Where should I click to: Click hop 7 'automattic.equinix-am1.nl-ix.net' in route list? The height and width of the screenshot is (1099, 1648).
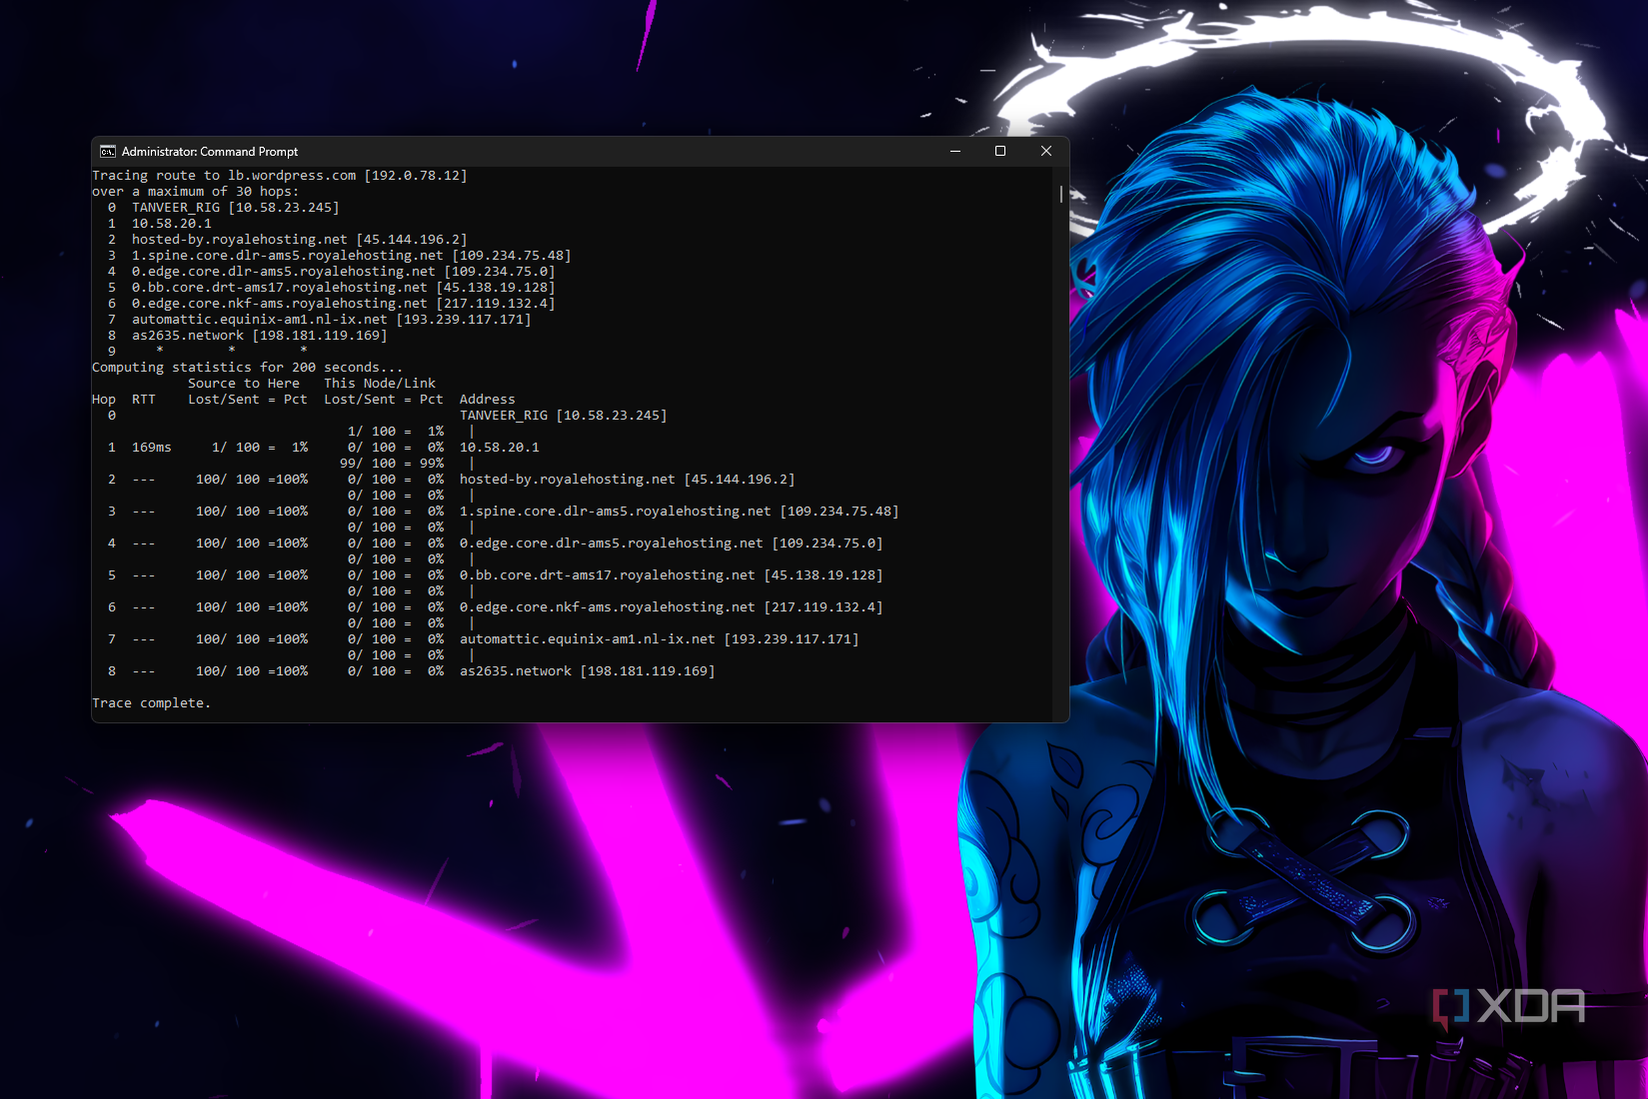pyautogui.click(x=332, y=320)
